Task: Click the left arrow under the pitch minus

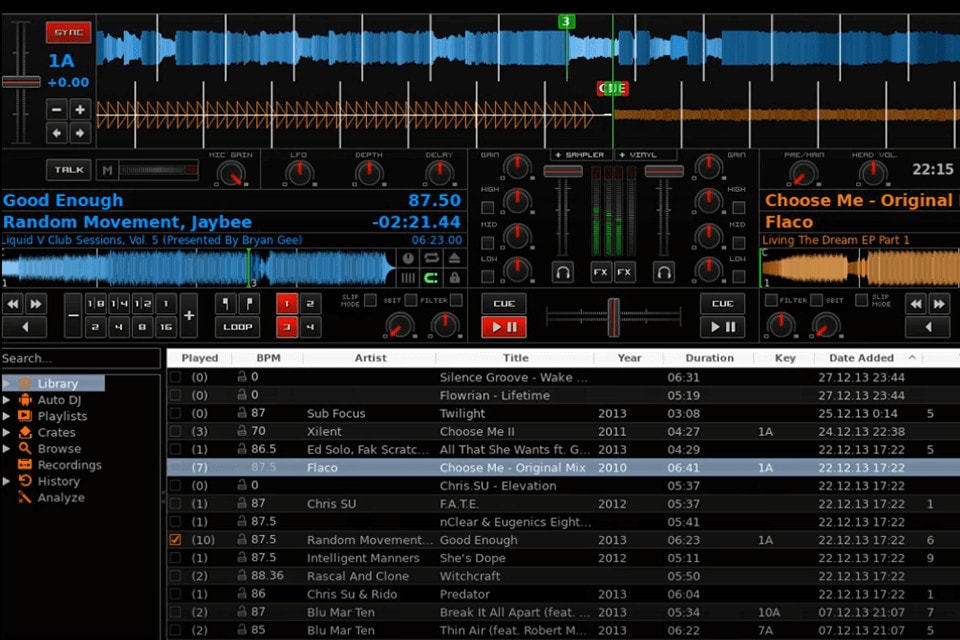Action: point(57,133)
